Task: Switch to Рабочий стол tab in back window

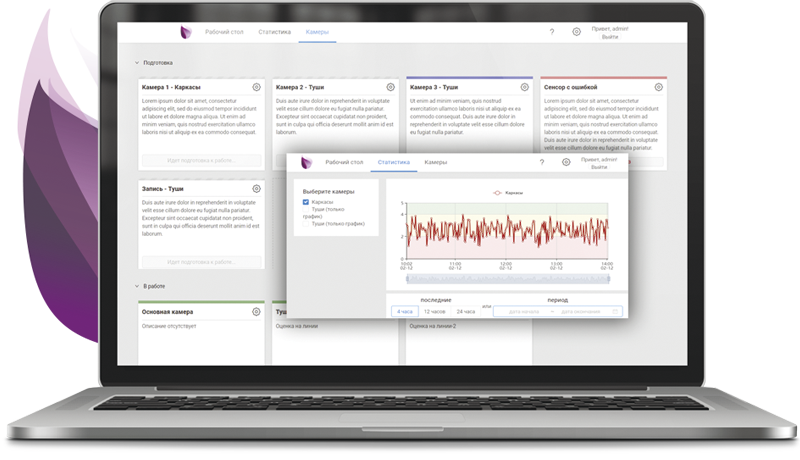Action: point(224,32)
